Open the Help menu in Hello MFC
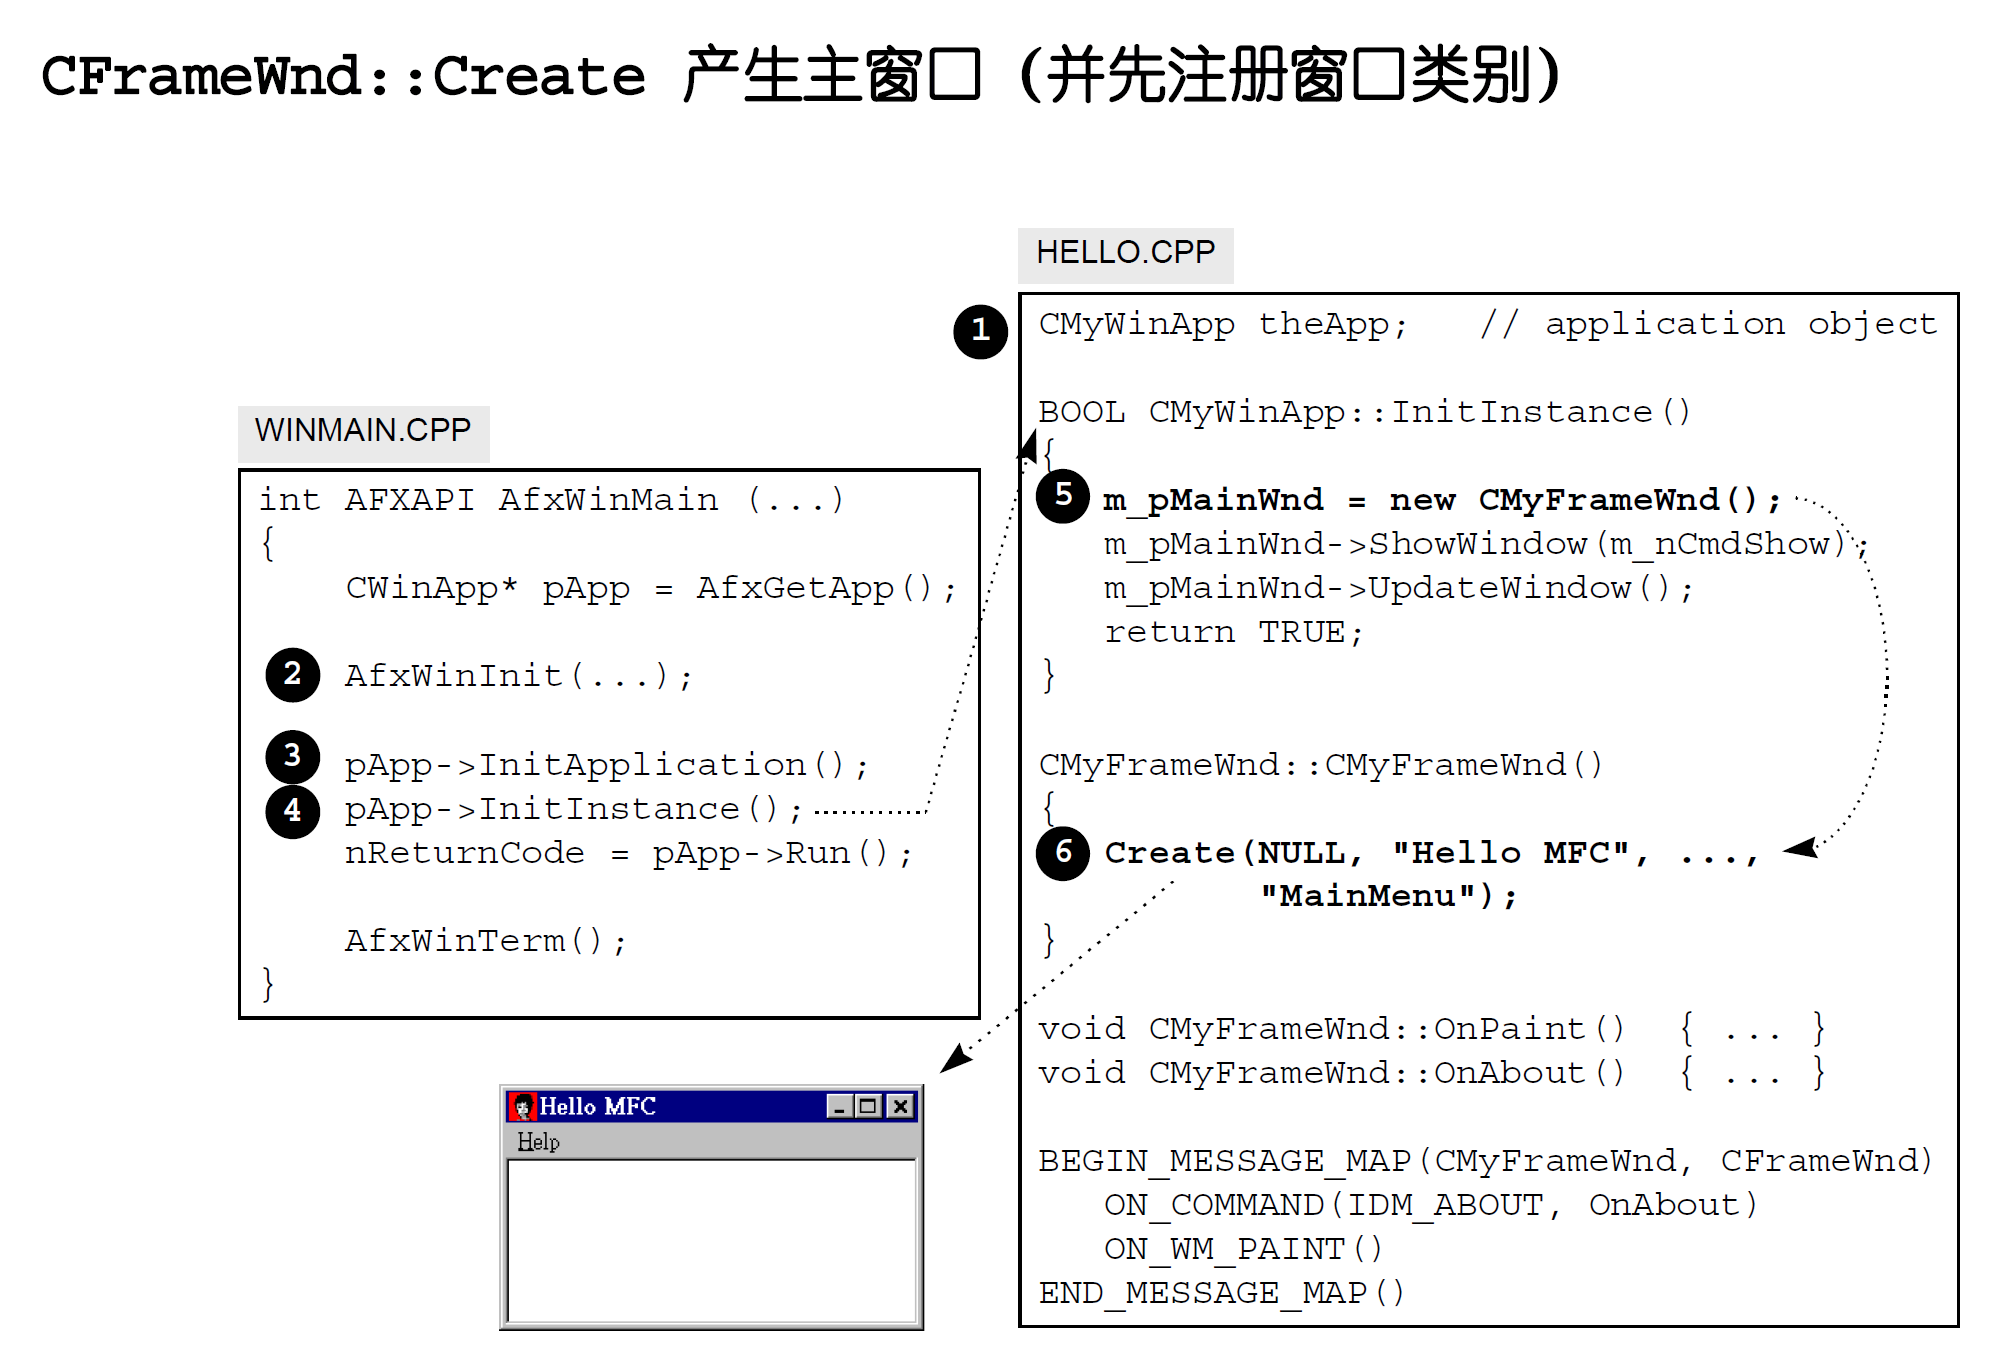The image size is (2004, 1366). [x=538, y=1142]
